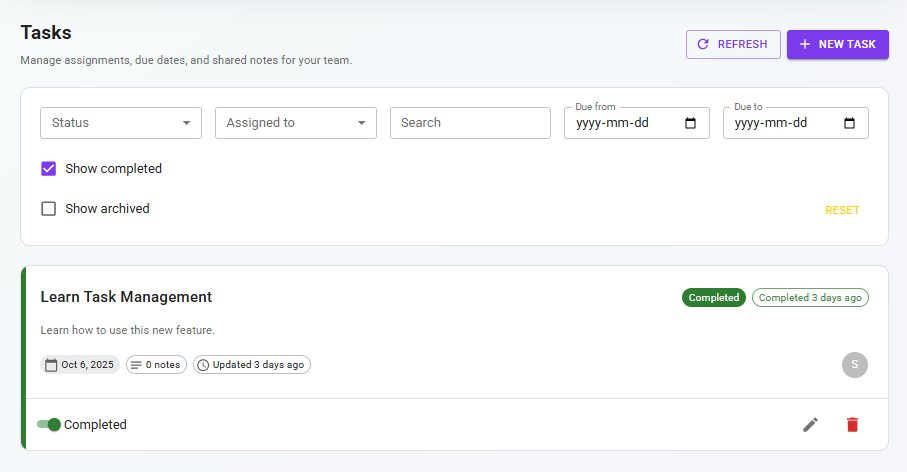Image resolution: width=907 pixels, height=472 pixels.
Task: Open the 0 notes chip
Action: (x=155, y=365)
